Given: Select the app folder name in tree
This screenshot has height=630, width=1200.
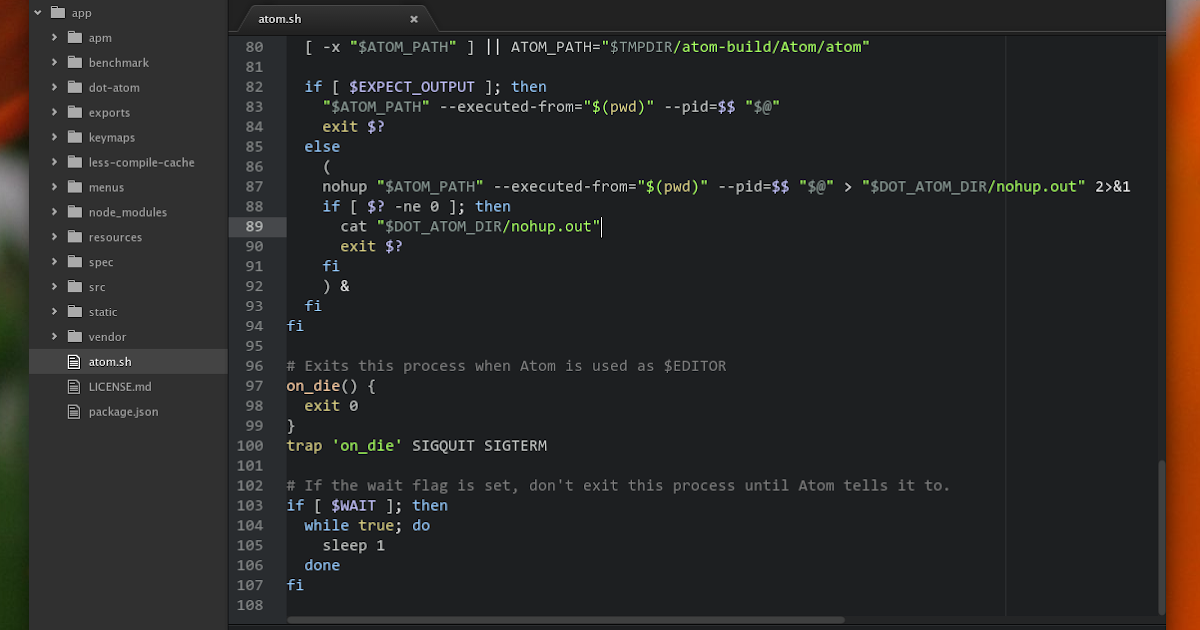Looking at the screenshot, I should click(x=81, y=13).
